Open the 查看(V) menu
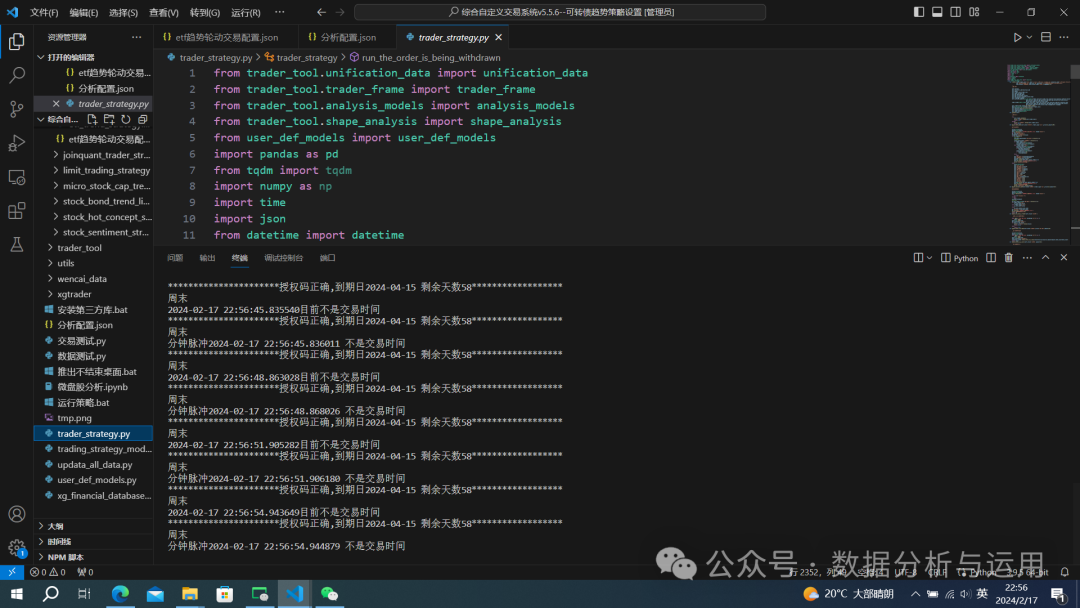 (164, 12)
